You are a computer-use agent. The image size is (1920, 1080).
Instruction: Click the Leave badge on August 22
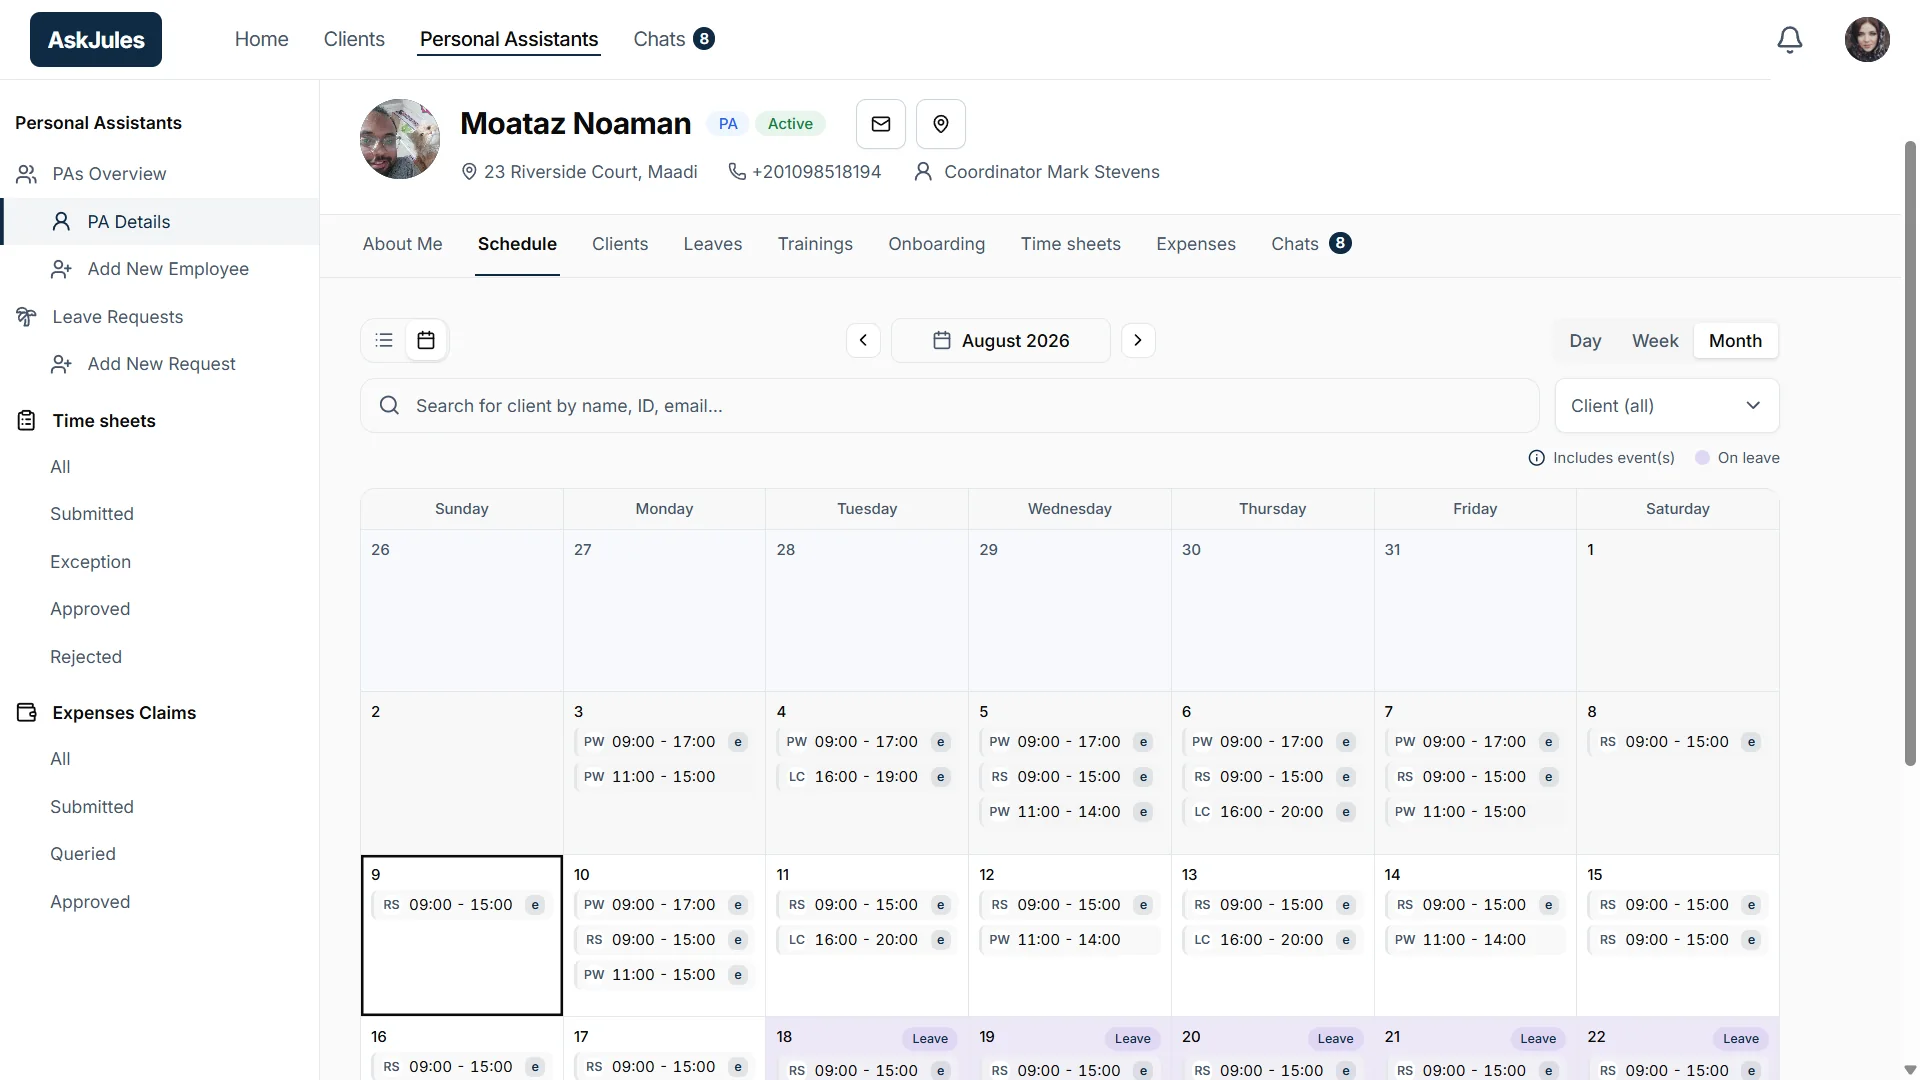pos(1741,1039)
